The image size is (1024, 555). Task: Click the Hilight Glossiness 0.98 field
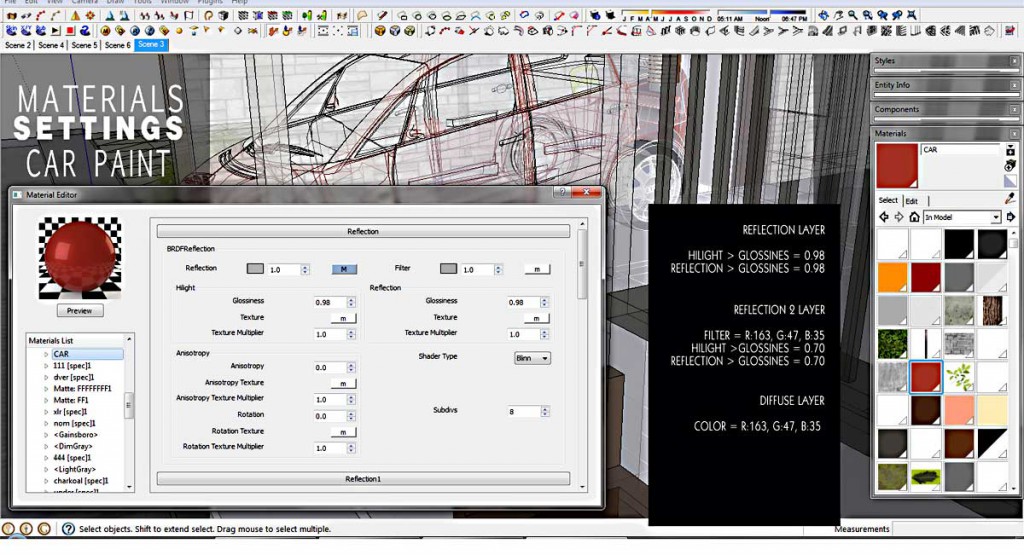click(x=329, y=302)
